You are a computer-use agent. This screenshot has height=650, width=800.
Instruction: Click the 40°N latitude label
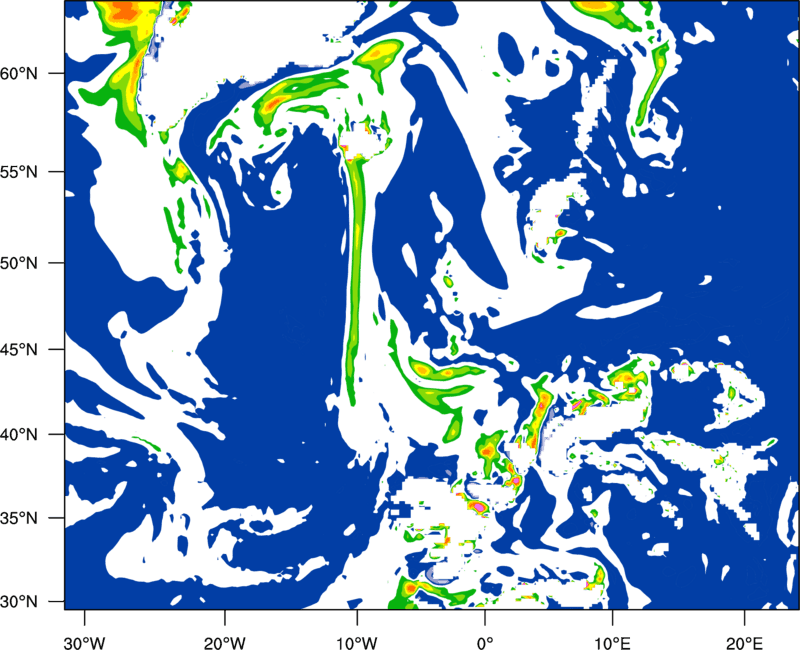19,434
